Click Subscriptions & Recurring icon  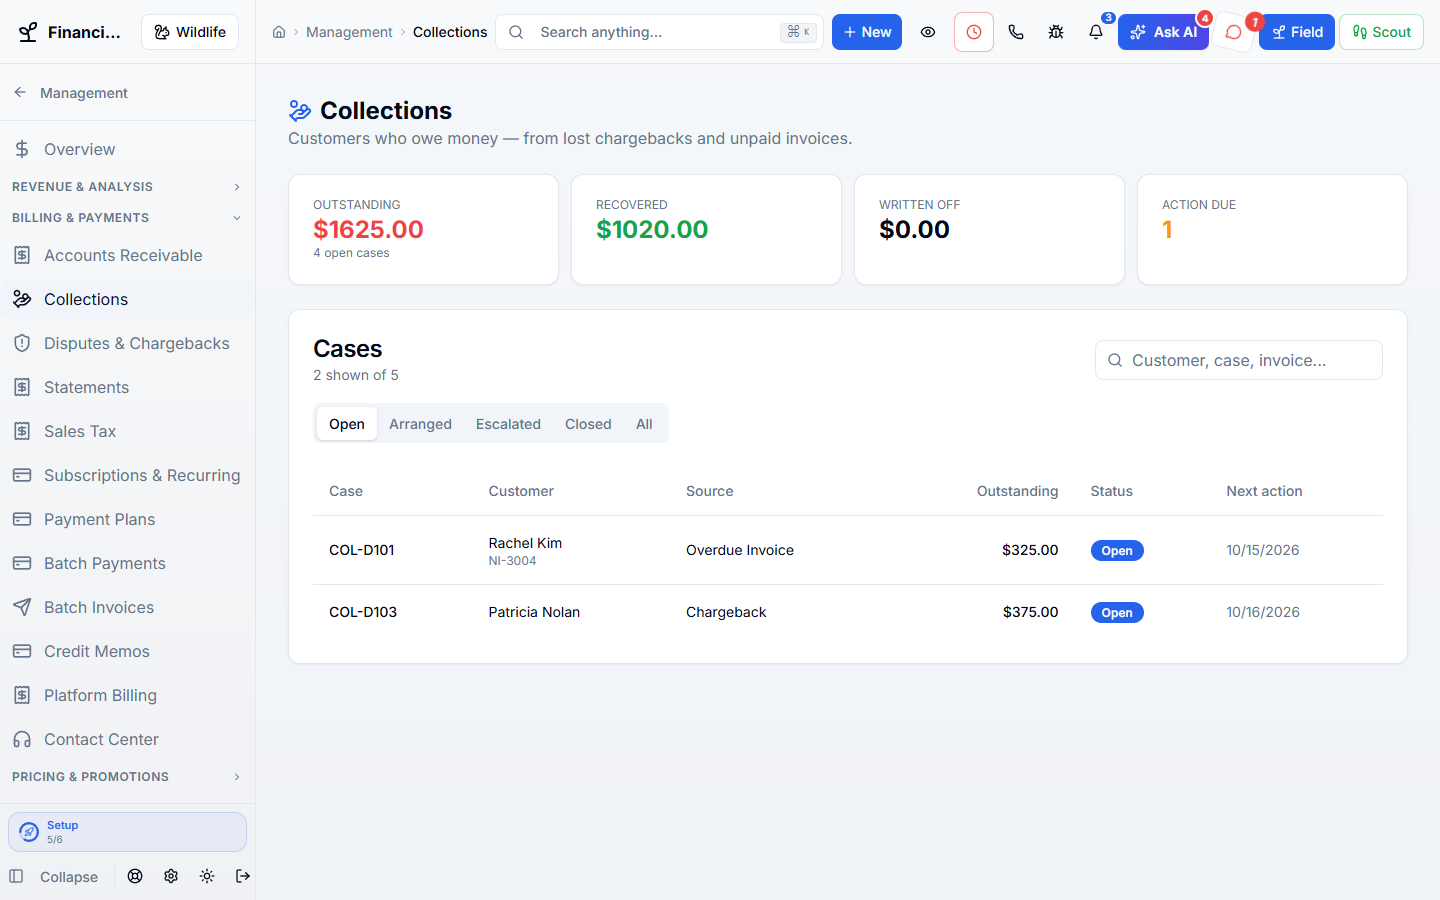[x=22, y=475]
